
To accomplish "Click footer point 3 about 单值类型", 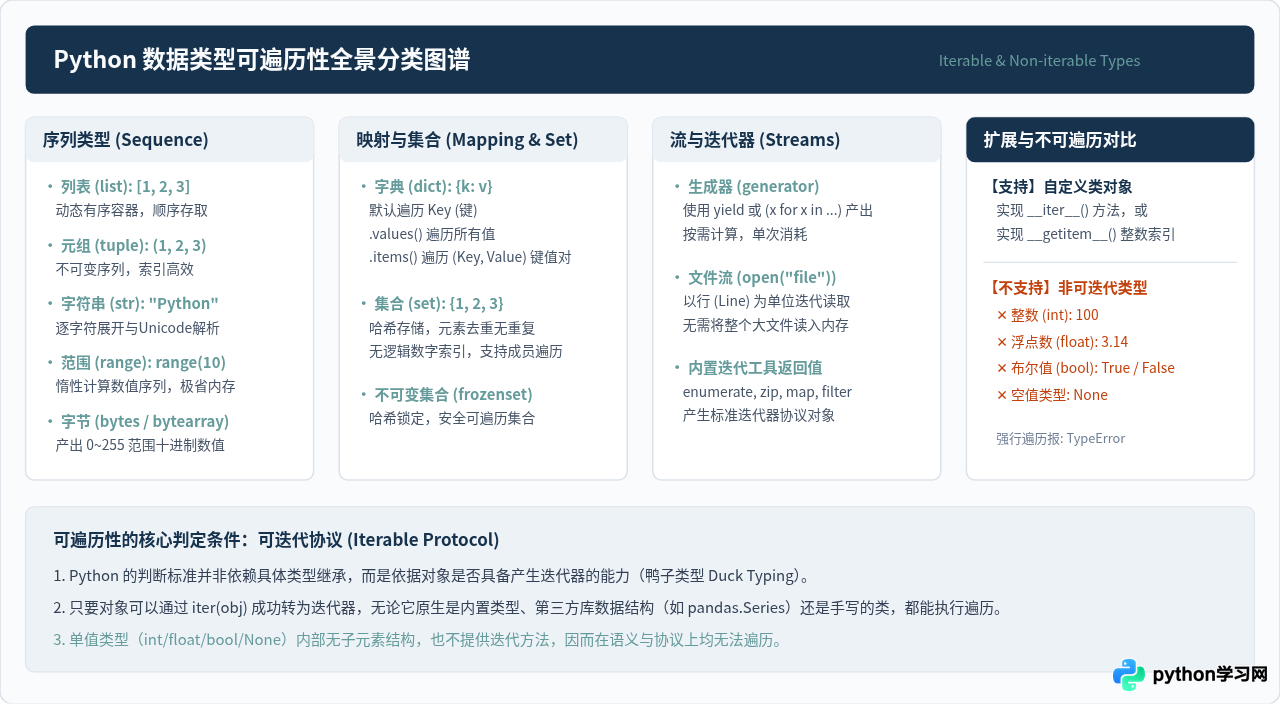I will (418, 640).
